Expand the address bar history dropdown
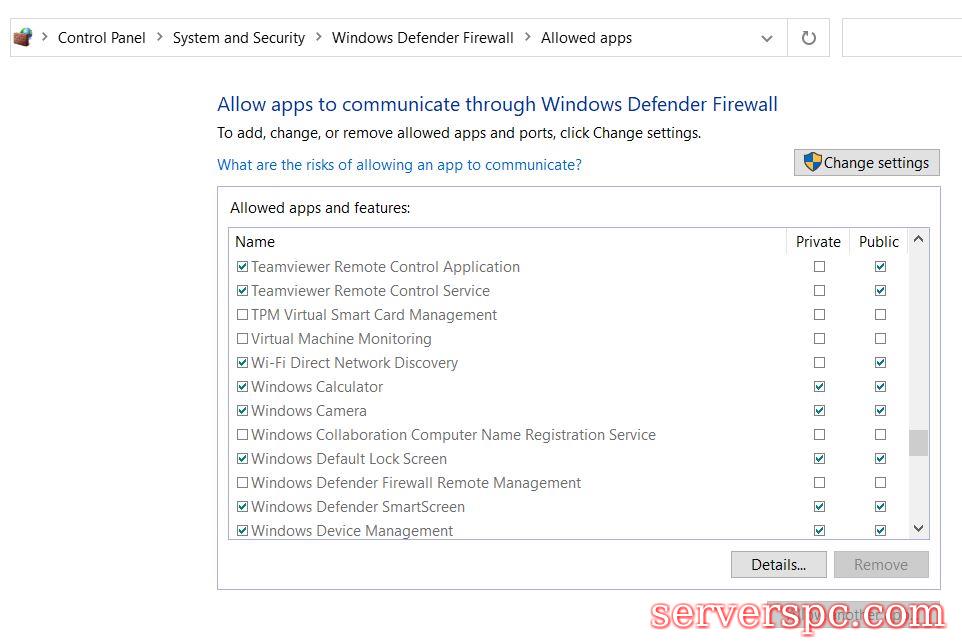The image size is (962, 641). [767, 38]
